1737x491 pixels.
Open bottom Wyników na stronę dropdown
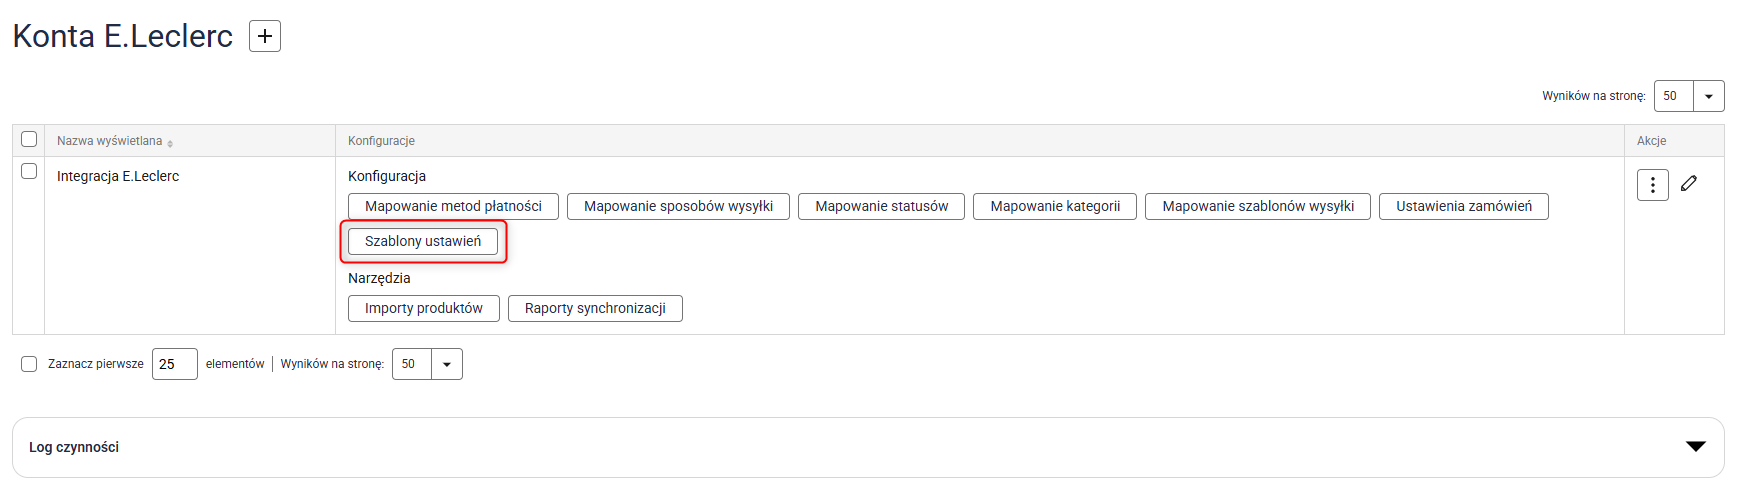(x=446, y=364)
